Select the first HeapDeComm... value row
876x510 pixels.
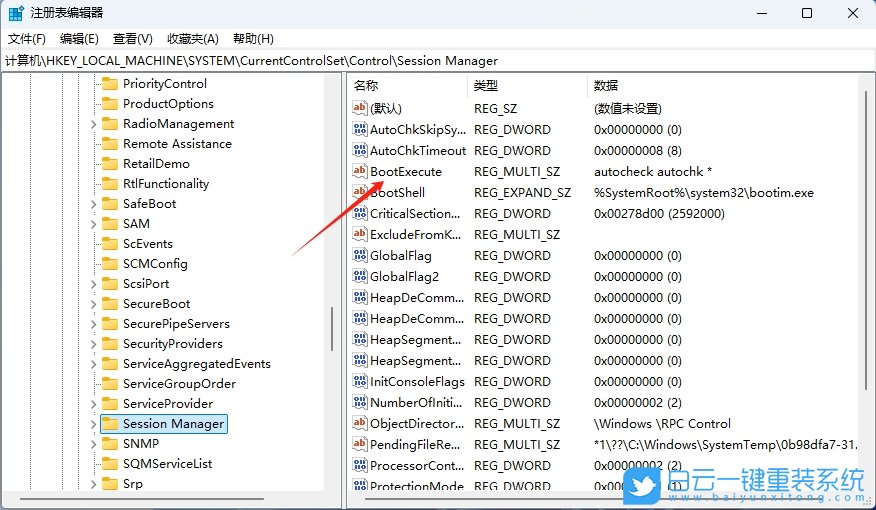(604, 297)
